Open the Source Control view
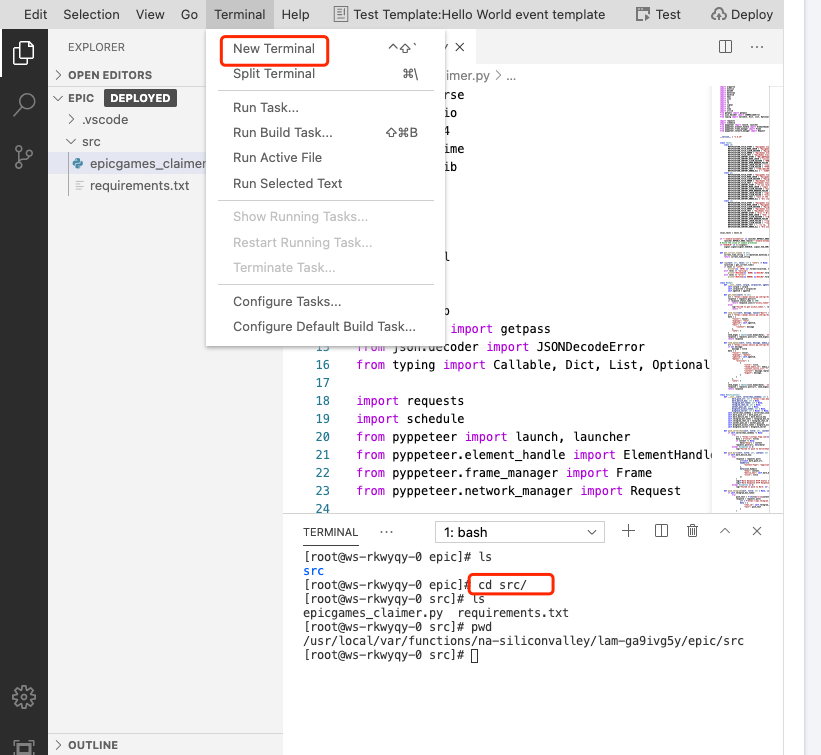Image resolution: width=821 pixels, height=755 pixels. pos(24,157)
